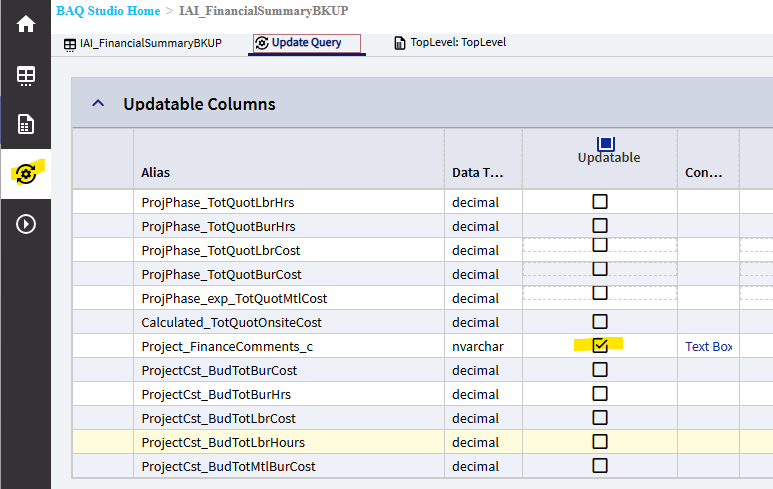
Task: Select the document report sidebar icon
Action: (26, 124)
